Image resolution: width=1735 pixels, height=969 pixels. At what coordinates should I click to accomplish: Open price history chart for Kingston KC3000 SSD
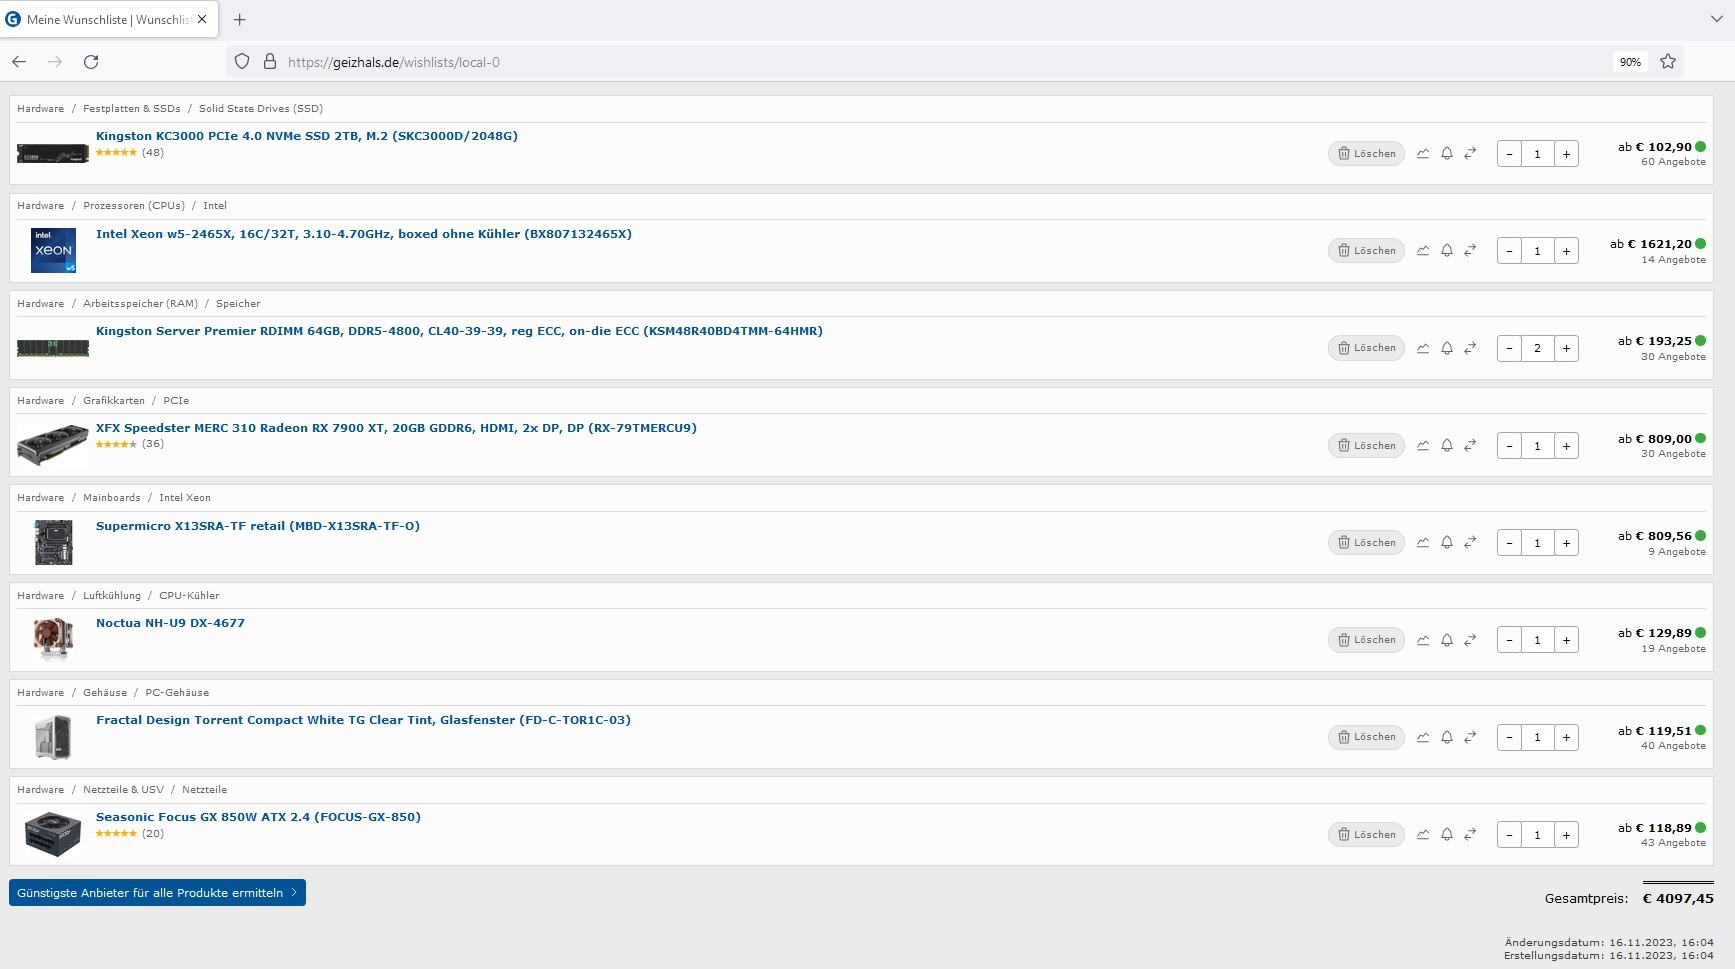tap(1423, 154)
